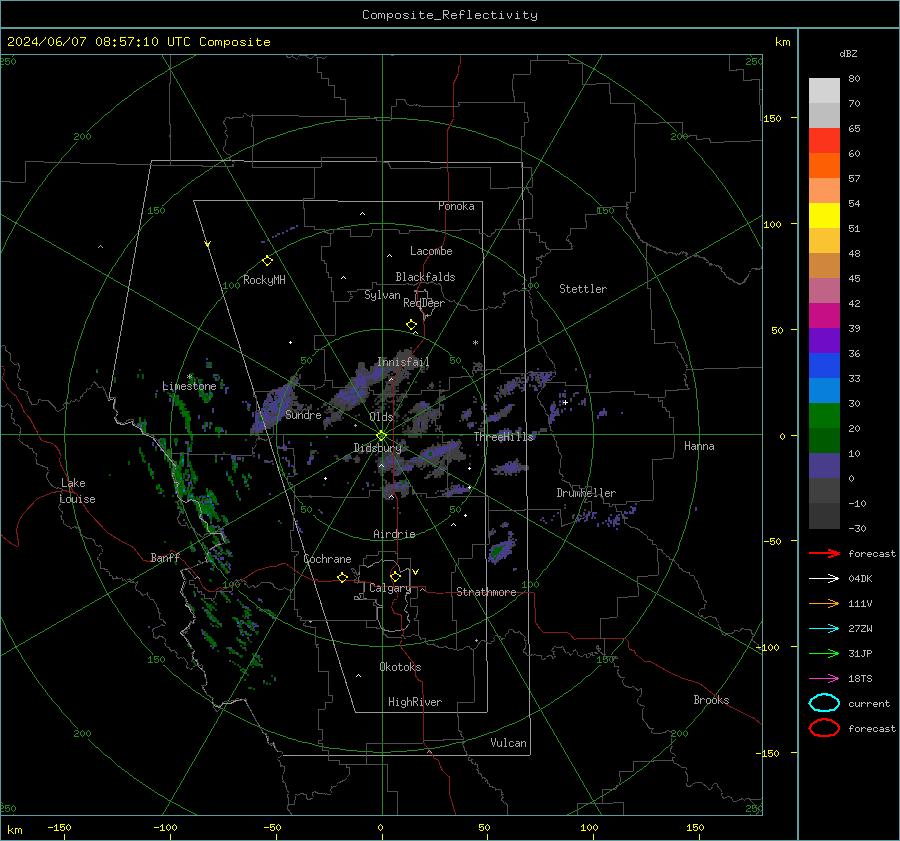Click the slate purple 10-0 dBZ swatch
900x841 pixels.
(x=824, y=466)
